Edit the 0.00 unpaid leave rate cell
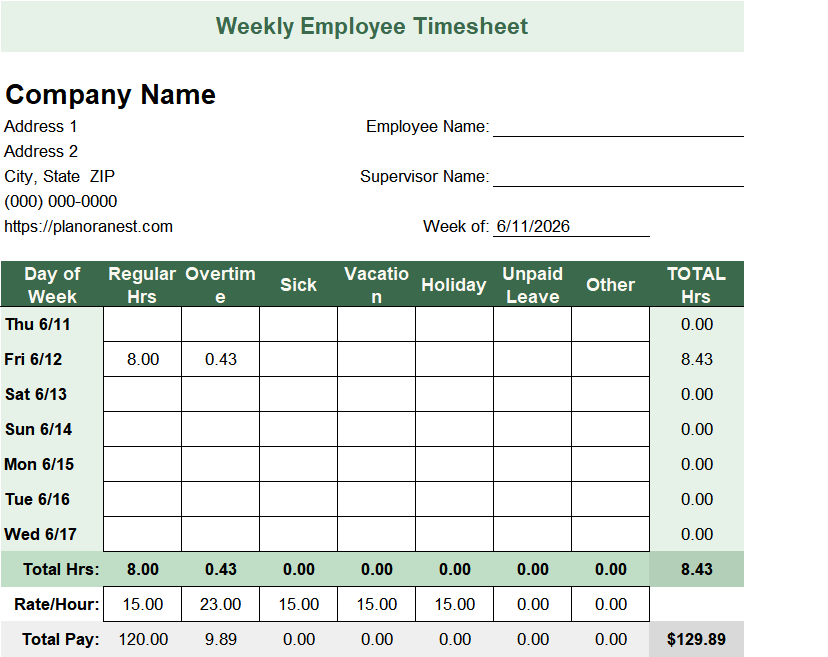Image resolution: width=828 pixels, height=657 pixels. point(532,604)
